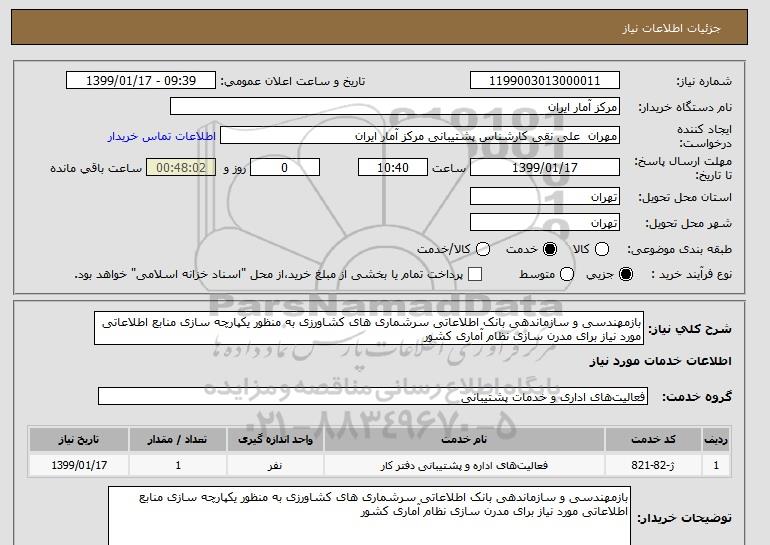Click the remaining time field 00:48:02
The width and height of the screenshot is (770, 545).
click(x=181, y=167)
